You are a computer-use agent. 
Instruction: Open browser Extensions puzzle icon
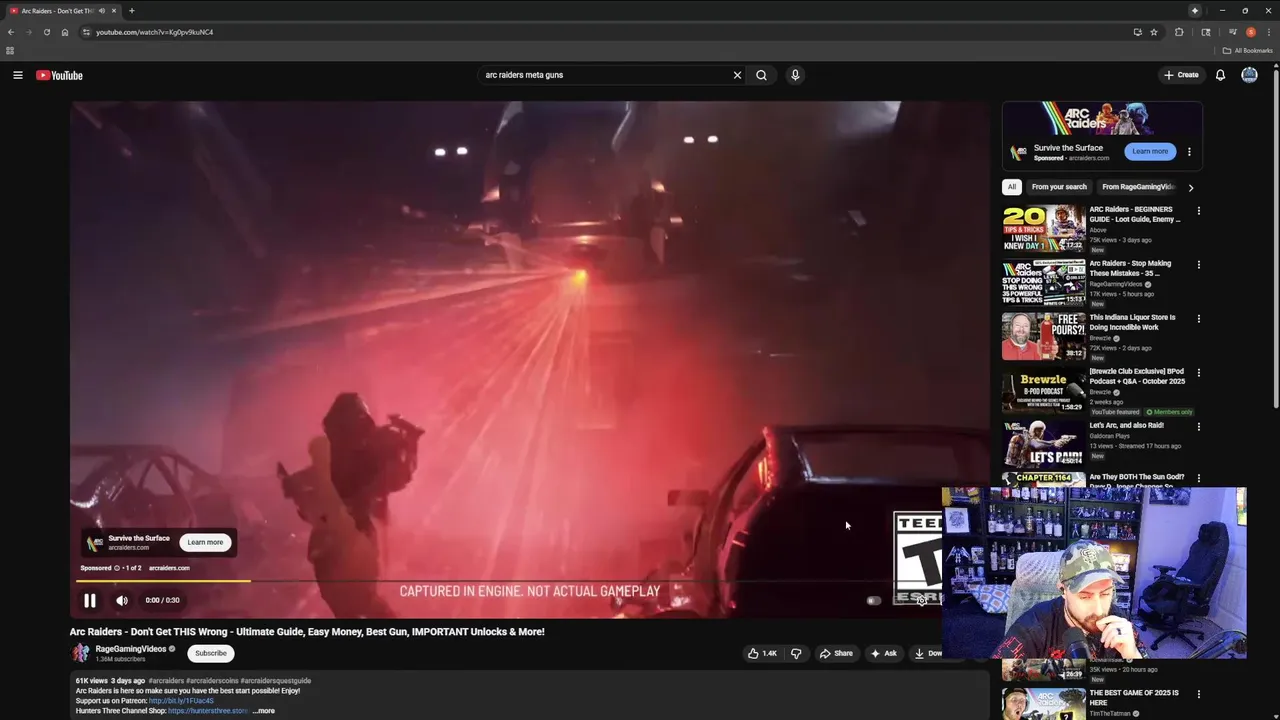point(1179,32)
